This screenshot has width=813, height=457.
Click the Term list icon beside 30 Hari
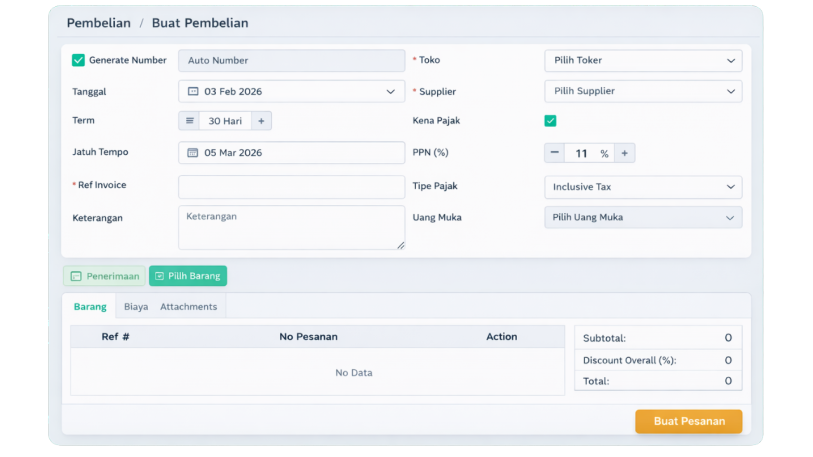189,121
